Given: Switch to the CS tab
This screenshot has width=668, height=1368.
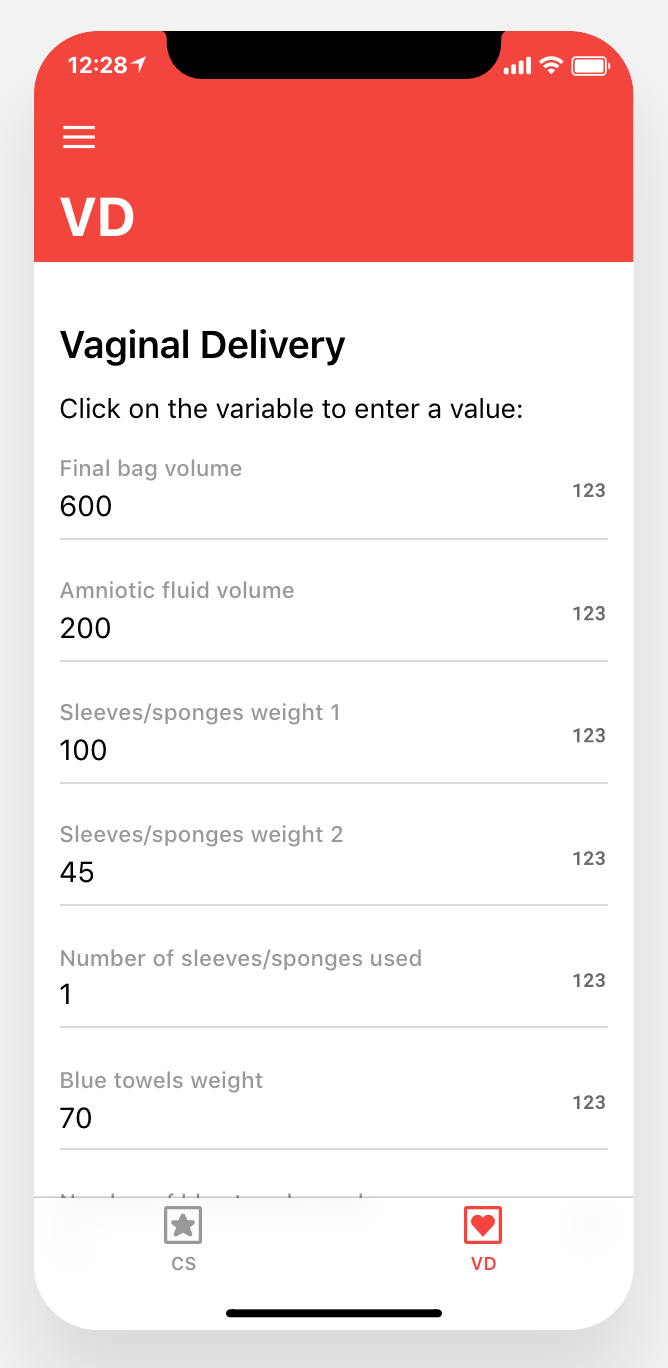Looking at the screenshot, I should point(183,1240).
